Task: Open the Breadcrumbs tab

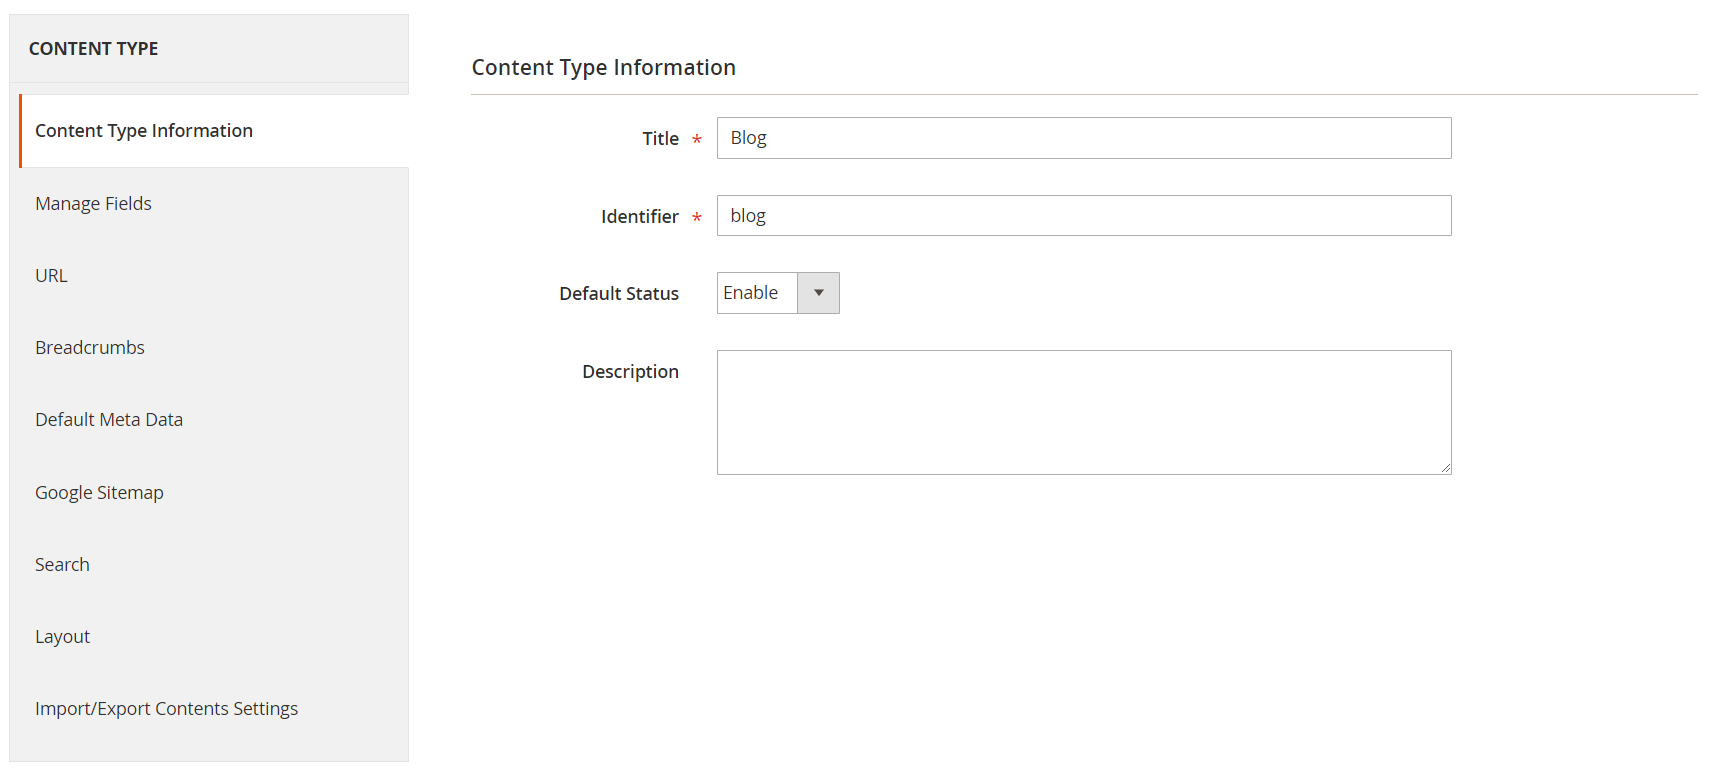Action: (x=90, y=348)
